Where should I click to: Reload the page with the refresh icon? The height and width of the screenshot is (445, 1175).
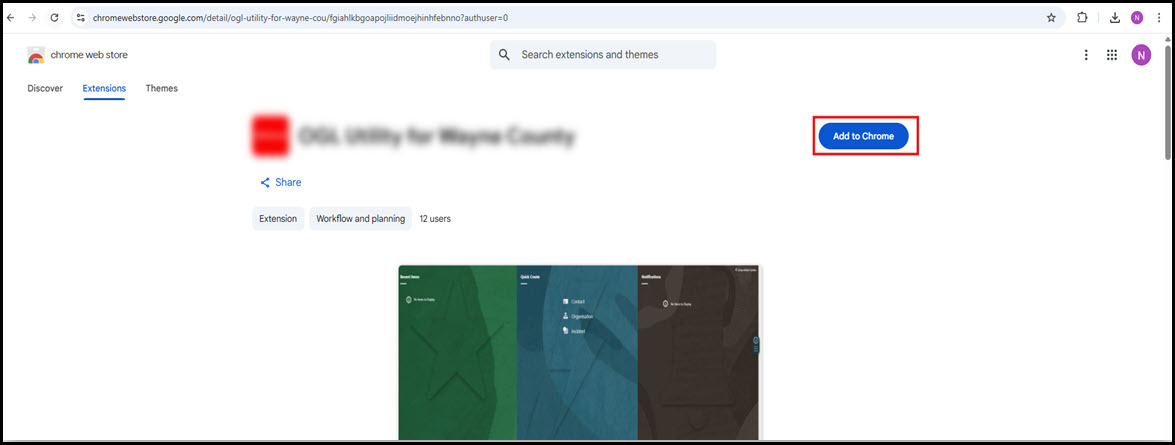[54, 17]
